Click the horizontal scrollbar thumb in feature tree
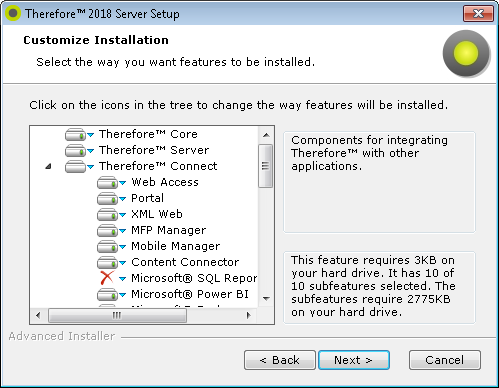 click(x=117, y=315)
